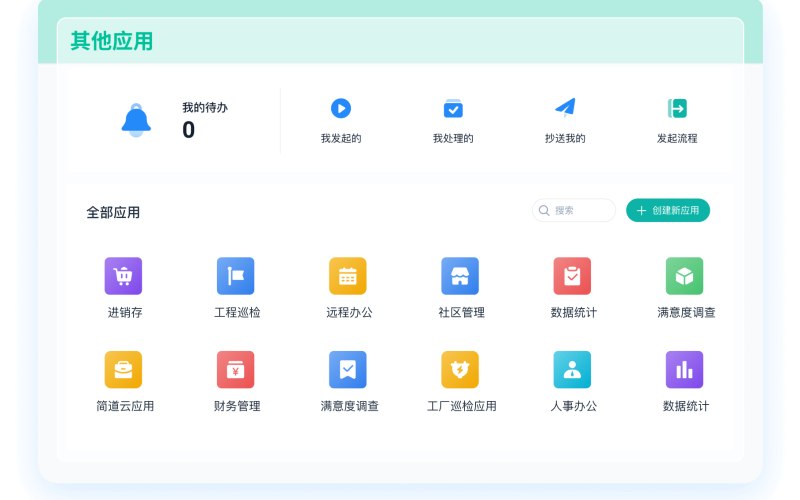Click the blue bell notification icon
This screenshot has width=800, height=500.
[x=136, y=120]
